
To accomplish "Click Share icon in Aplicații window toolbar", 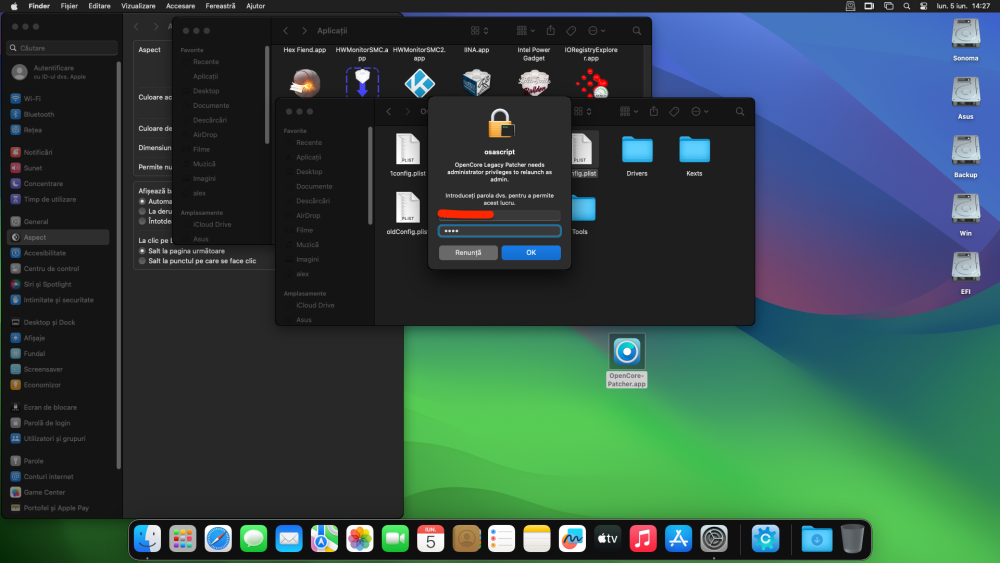I will (x=550, y=31).
